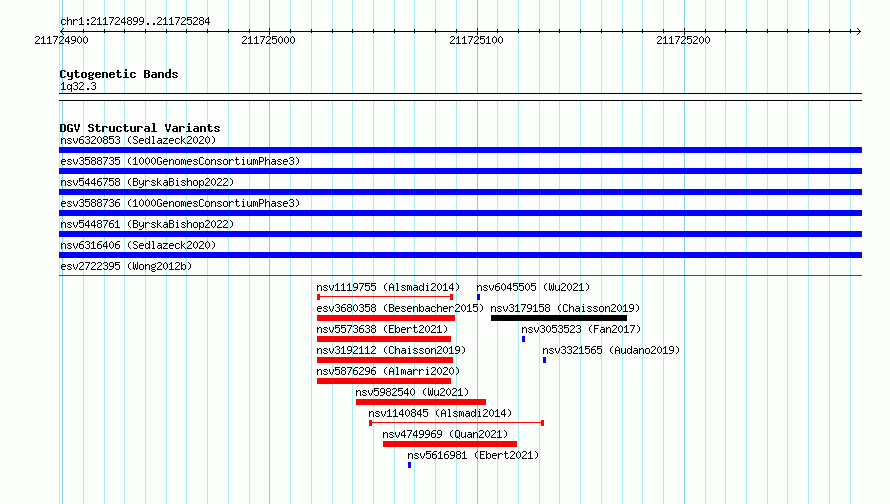890x504 pixels.
Task: Click blue marker under nsv3321565
Action: (x=544, y=360)
